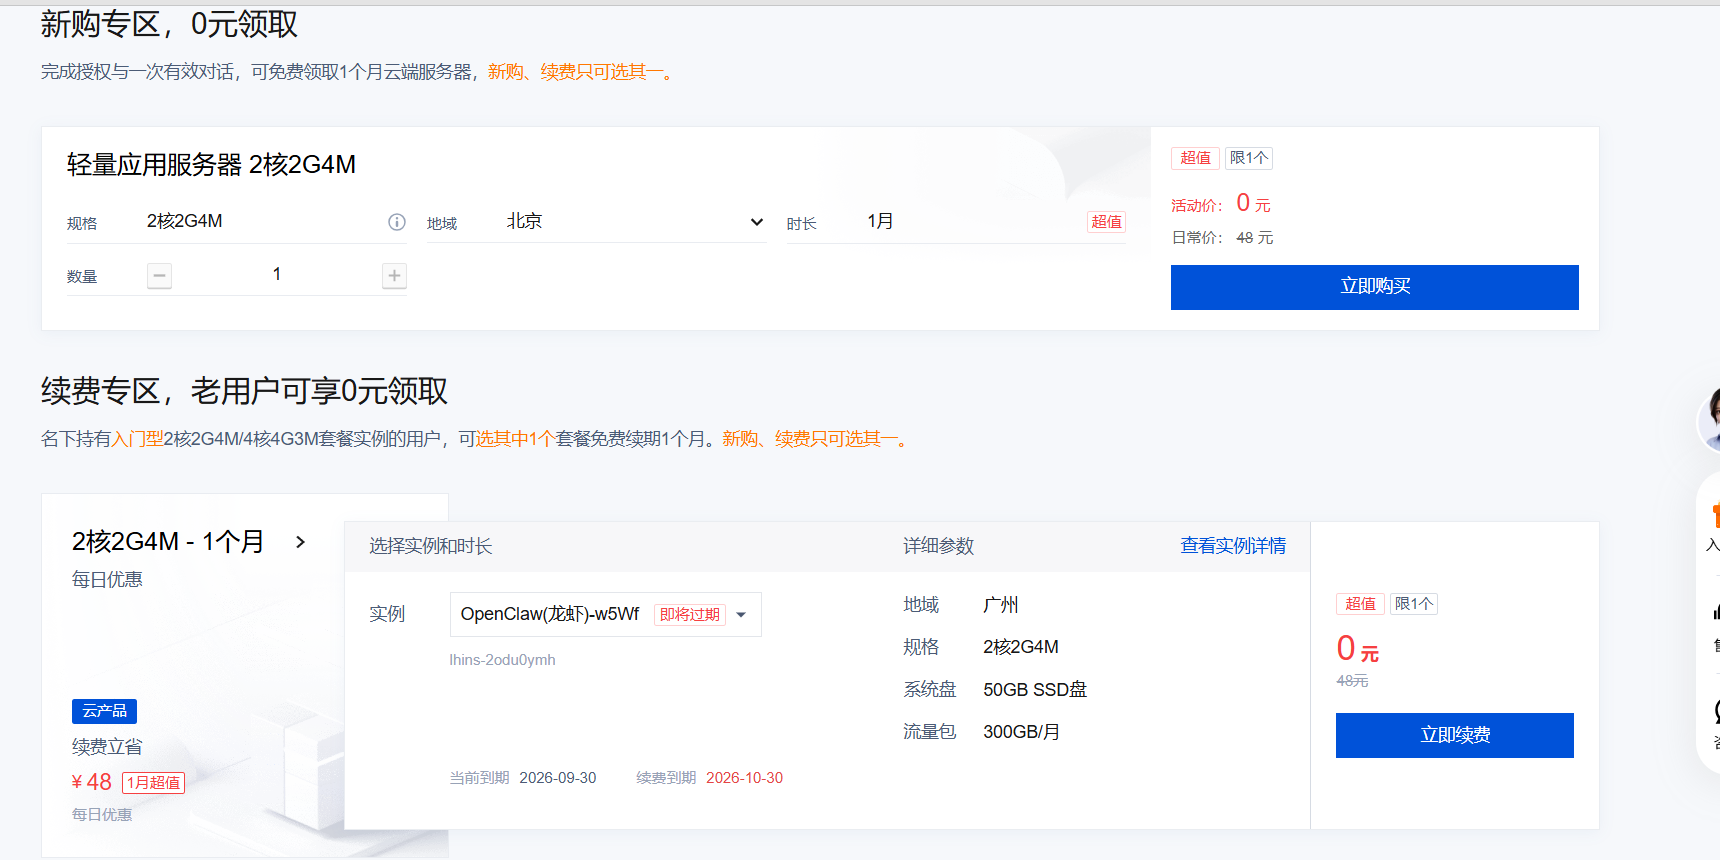Click the 即将过期 label in the instance selector
This screenshot has width=1720, height=860.
(x=690, y=615)
